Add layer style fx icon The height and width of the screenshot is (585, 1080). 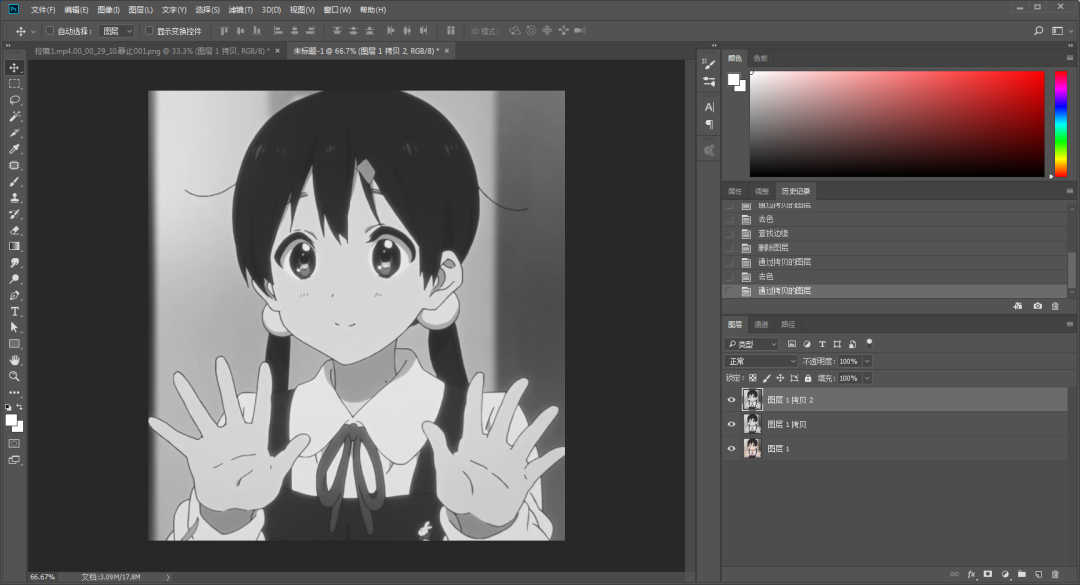pyautogui.click(x=971, y=574)
